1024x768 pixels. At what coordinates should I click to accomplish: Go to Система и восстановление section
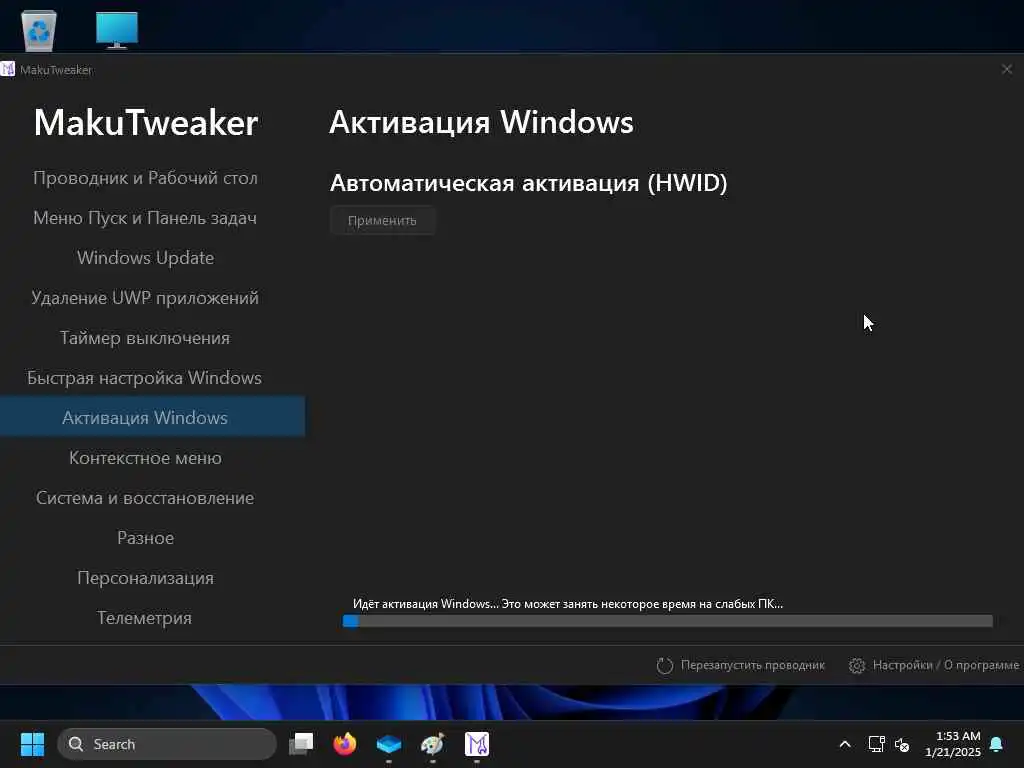(x=145, y=498)
